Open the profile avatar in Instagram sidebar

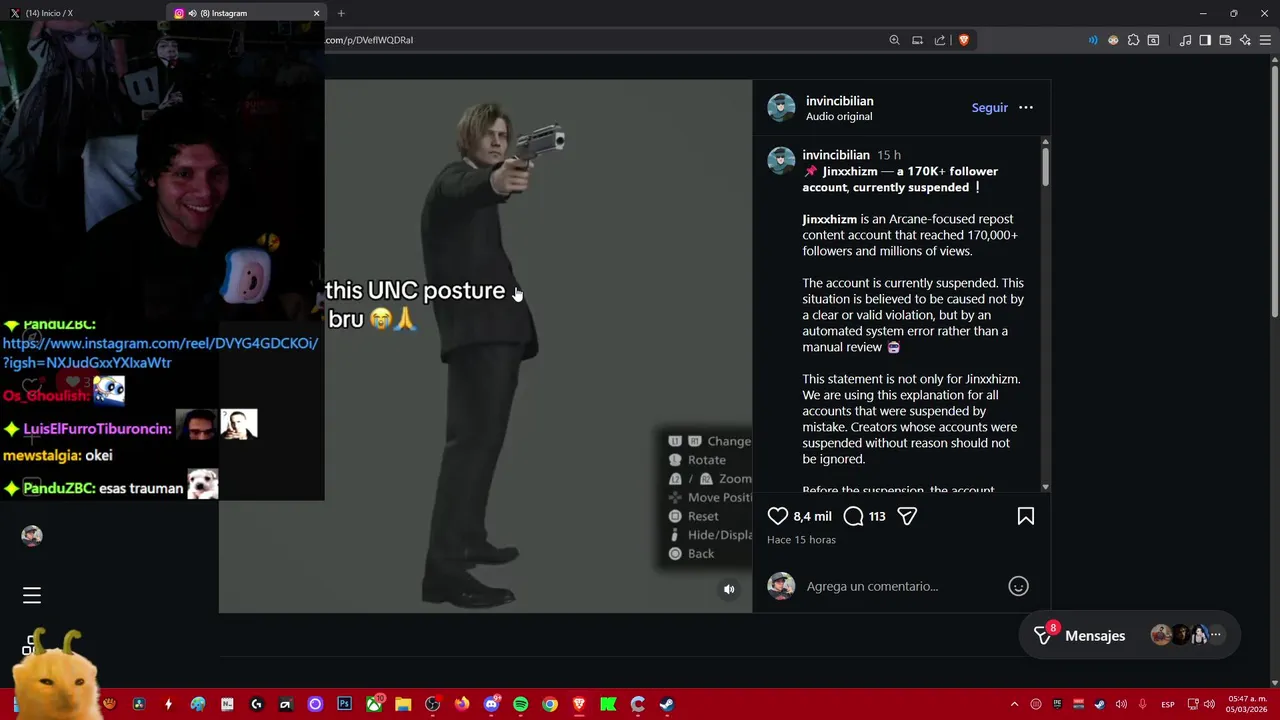[32, 536]
